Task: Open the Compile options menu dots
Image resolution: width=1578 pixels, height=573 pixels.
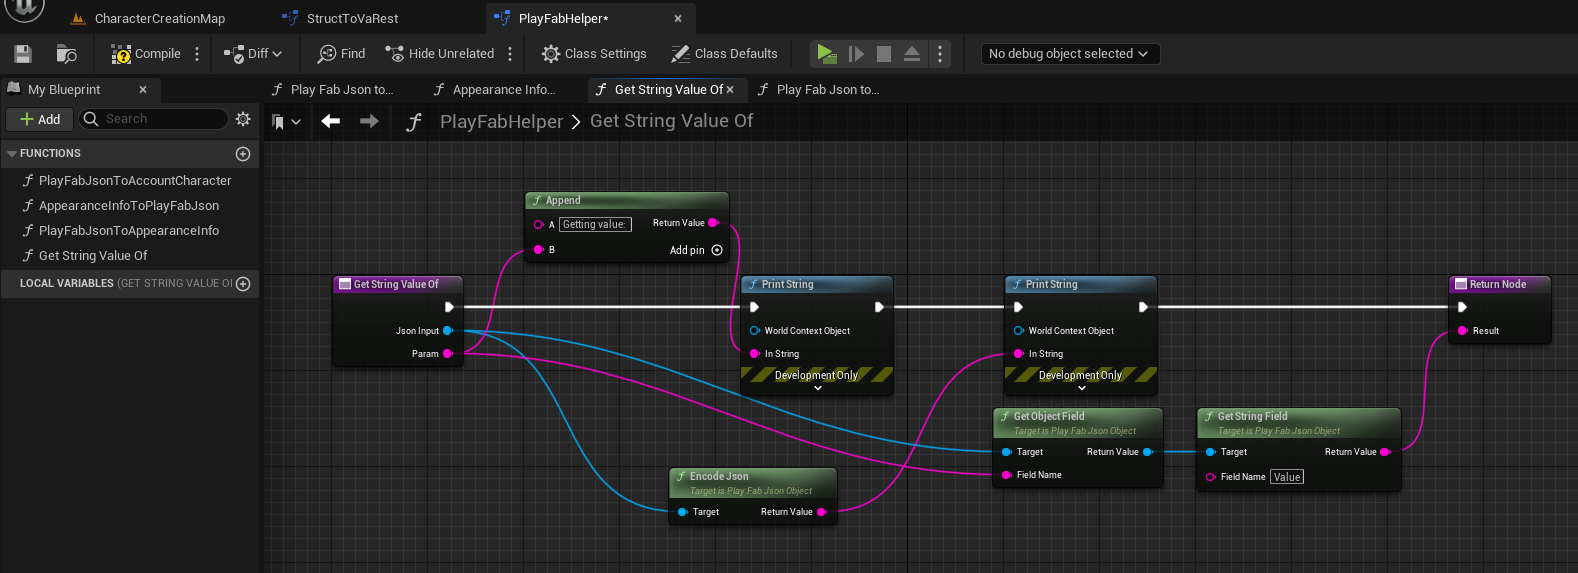Action: (x=197, y=54)
